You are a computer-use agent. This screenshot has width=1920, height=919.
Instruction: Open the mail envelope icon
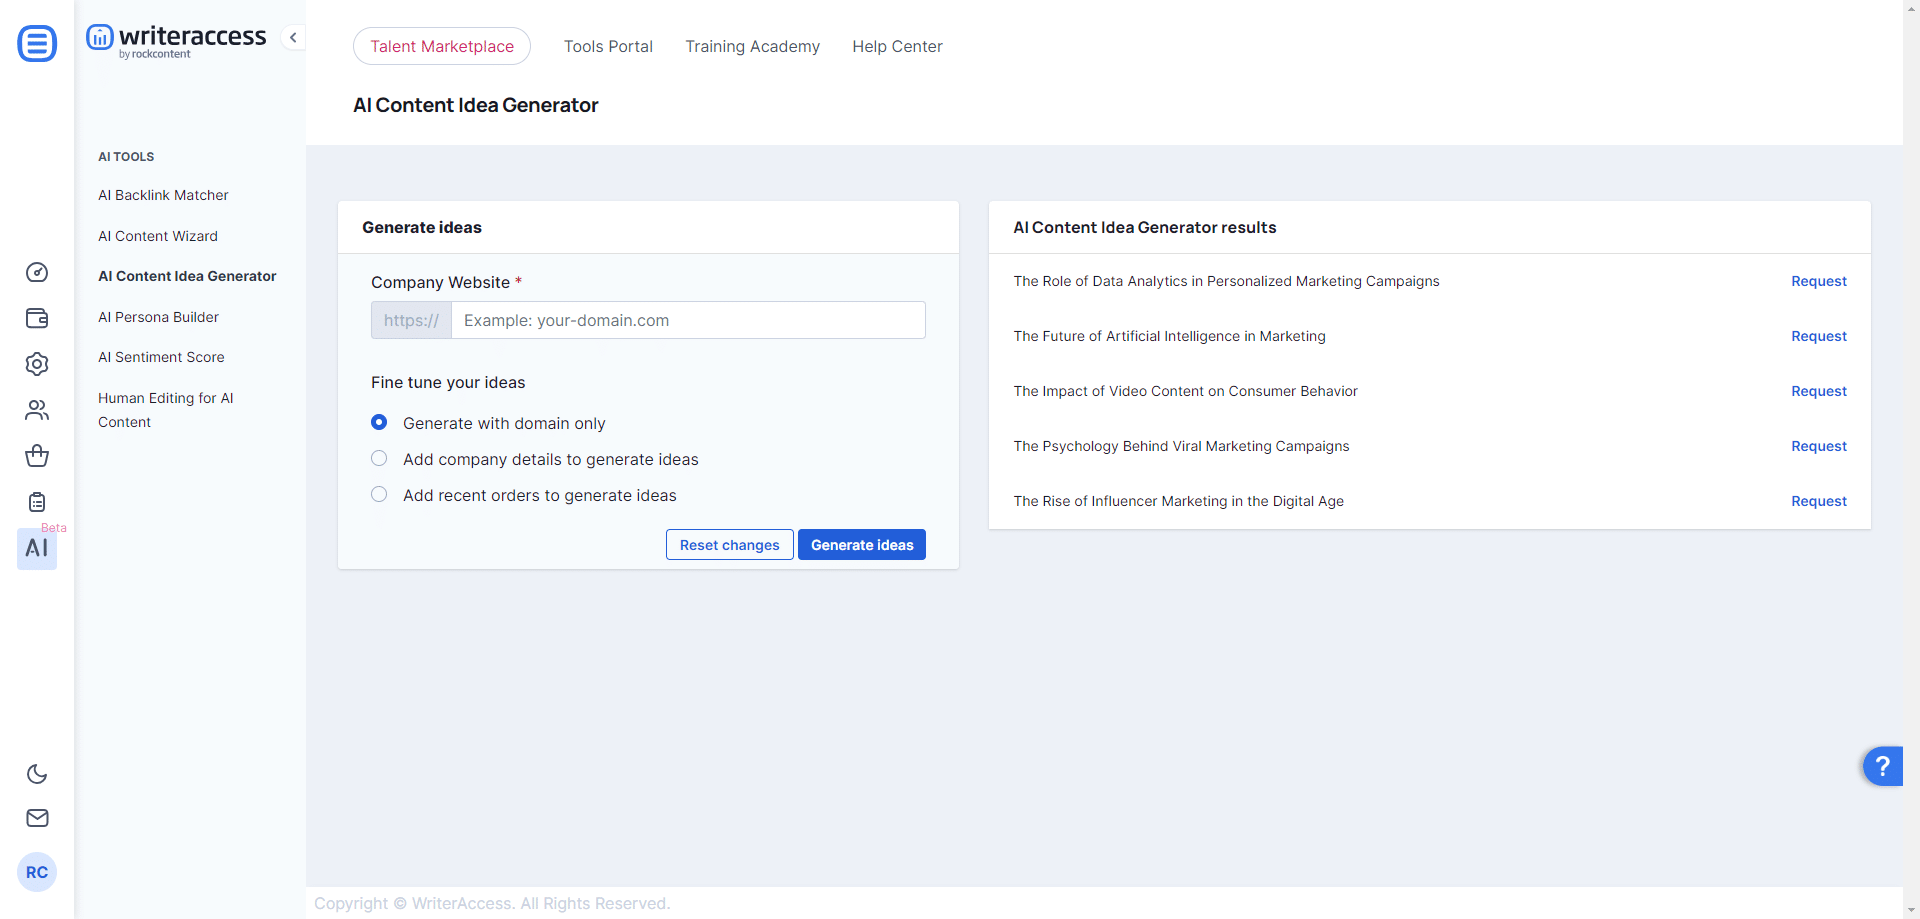(x=37, y=818)
